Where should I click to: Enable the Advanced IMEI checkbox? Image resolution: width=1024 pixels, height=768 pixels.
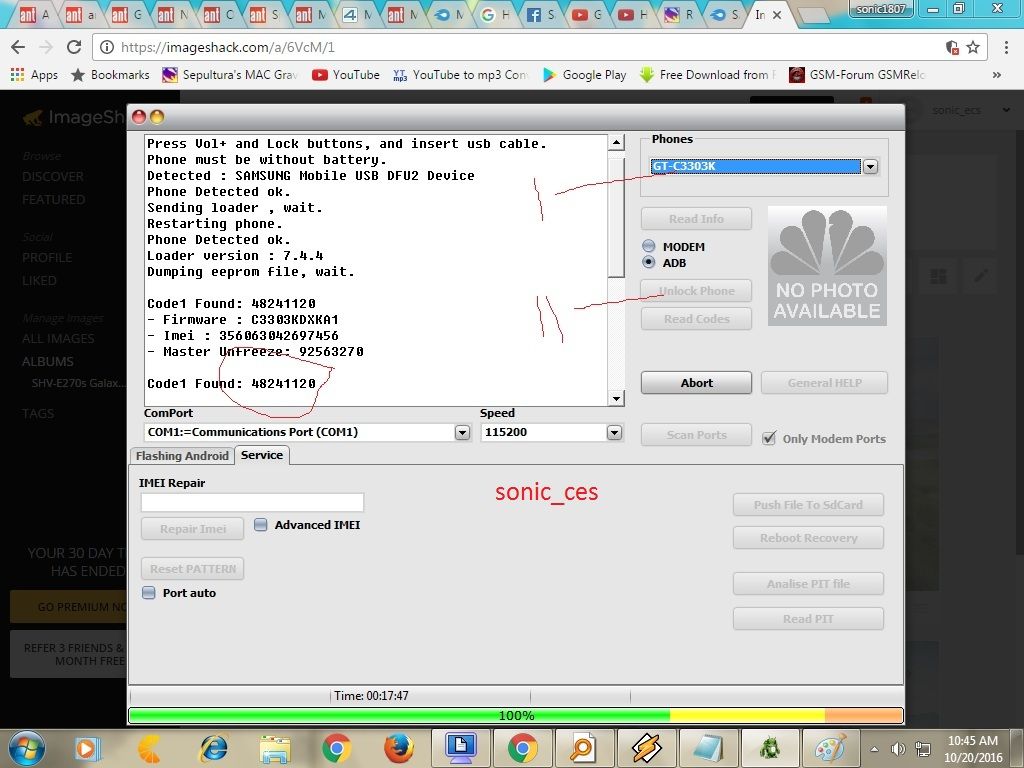[261, 525]
